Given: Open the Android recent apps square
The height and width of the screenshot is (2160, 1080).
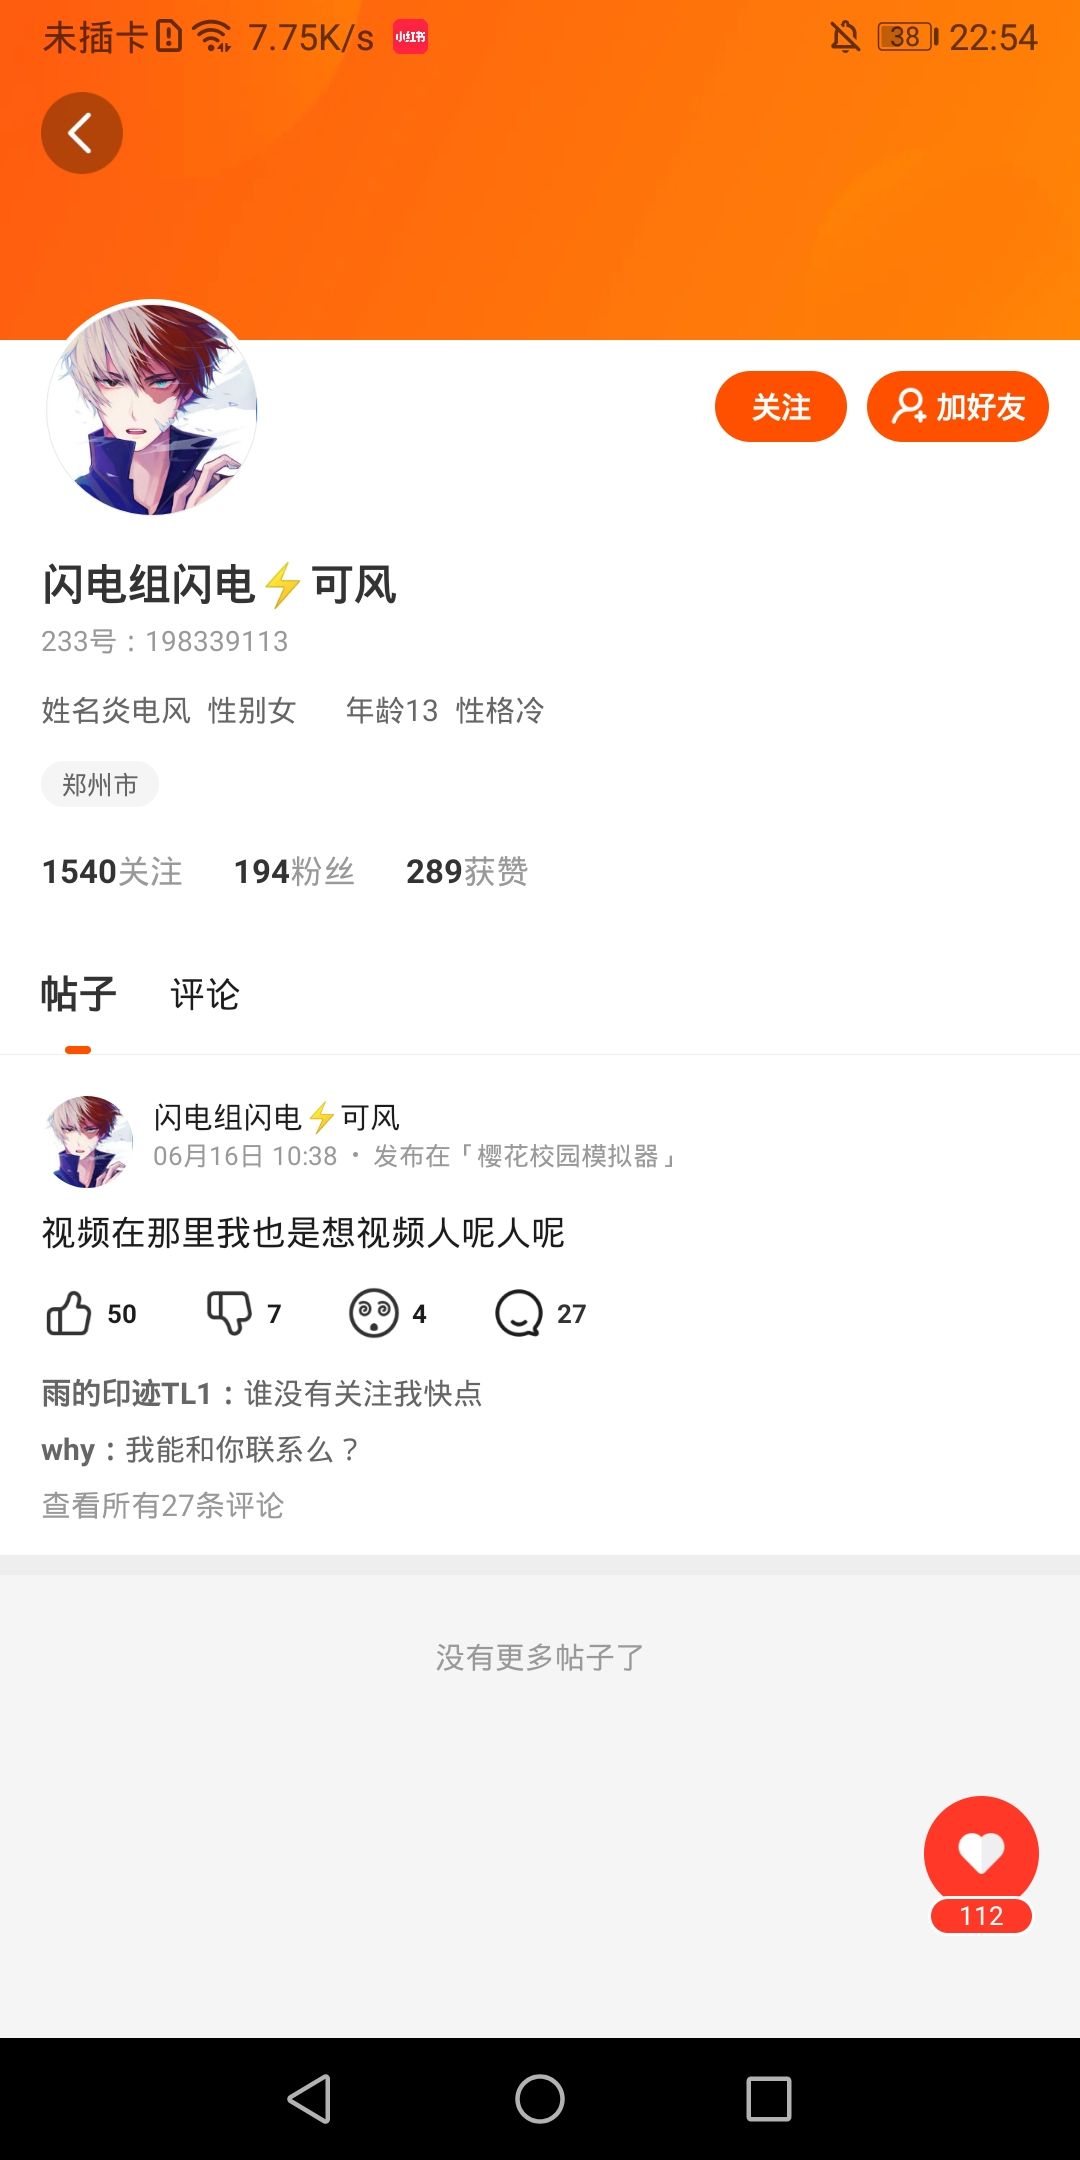Looking at the screenshot, I should click(x=769, y=2098).
